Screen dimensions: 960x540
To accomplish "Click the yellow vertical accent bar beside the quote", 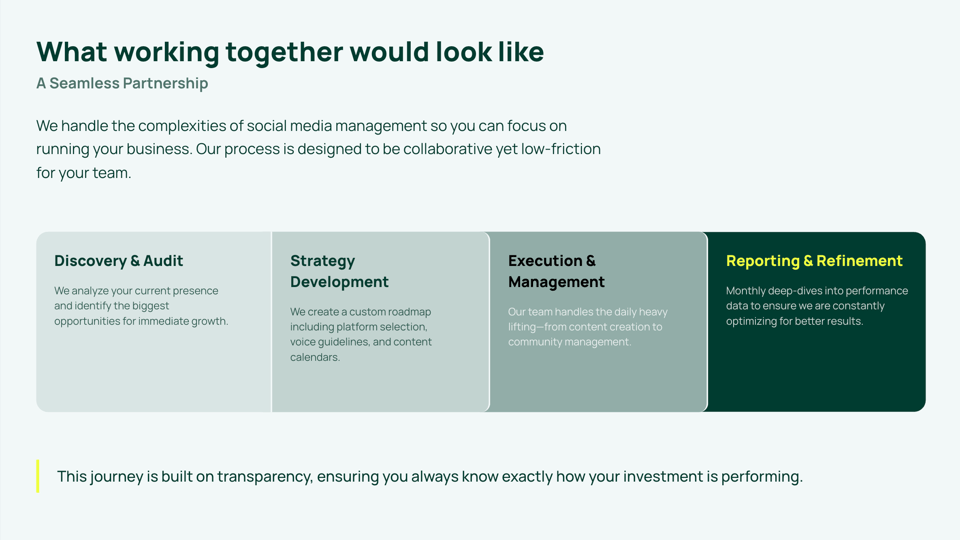I will pos(38,476).
